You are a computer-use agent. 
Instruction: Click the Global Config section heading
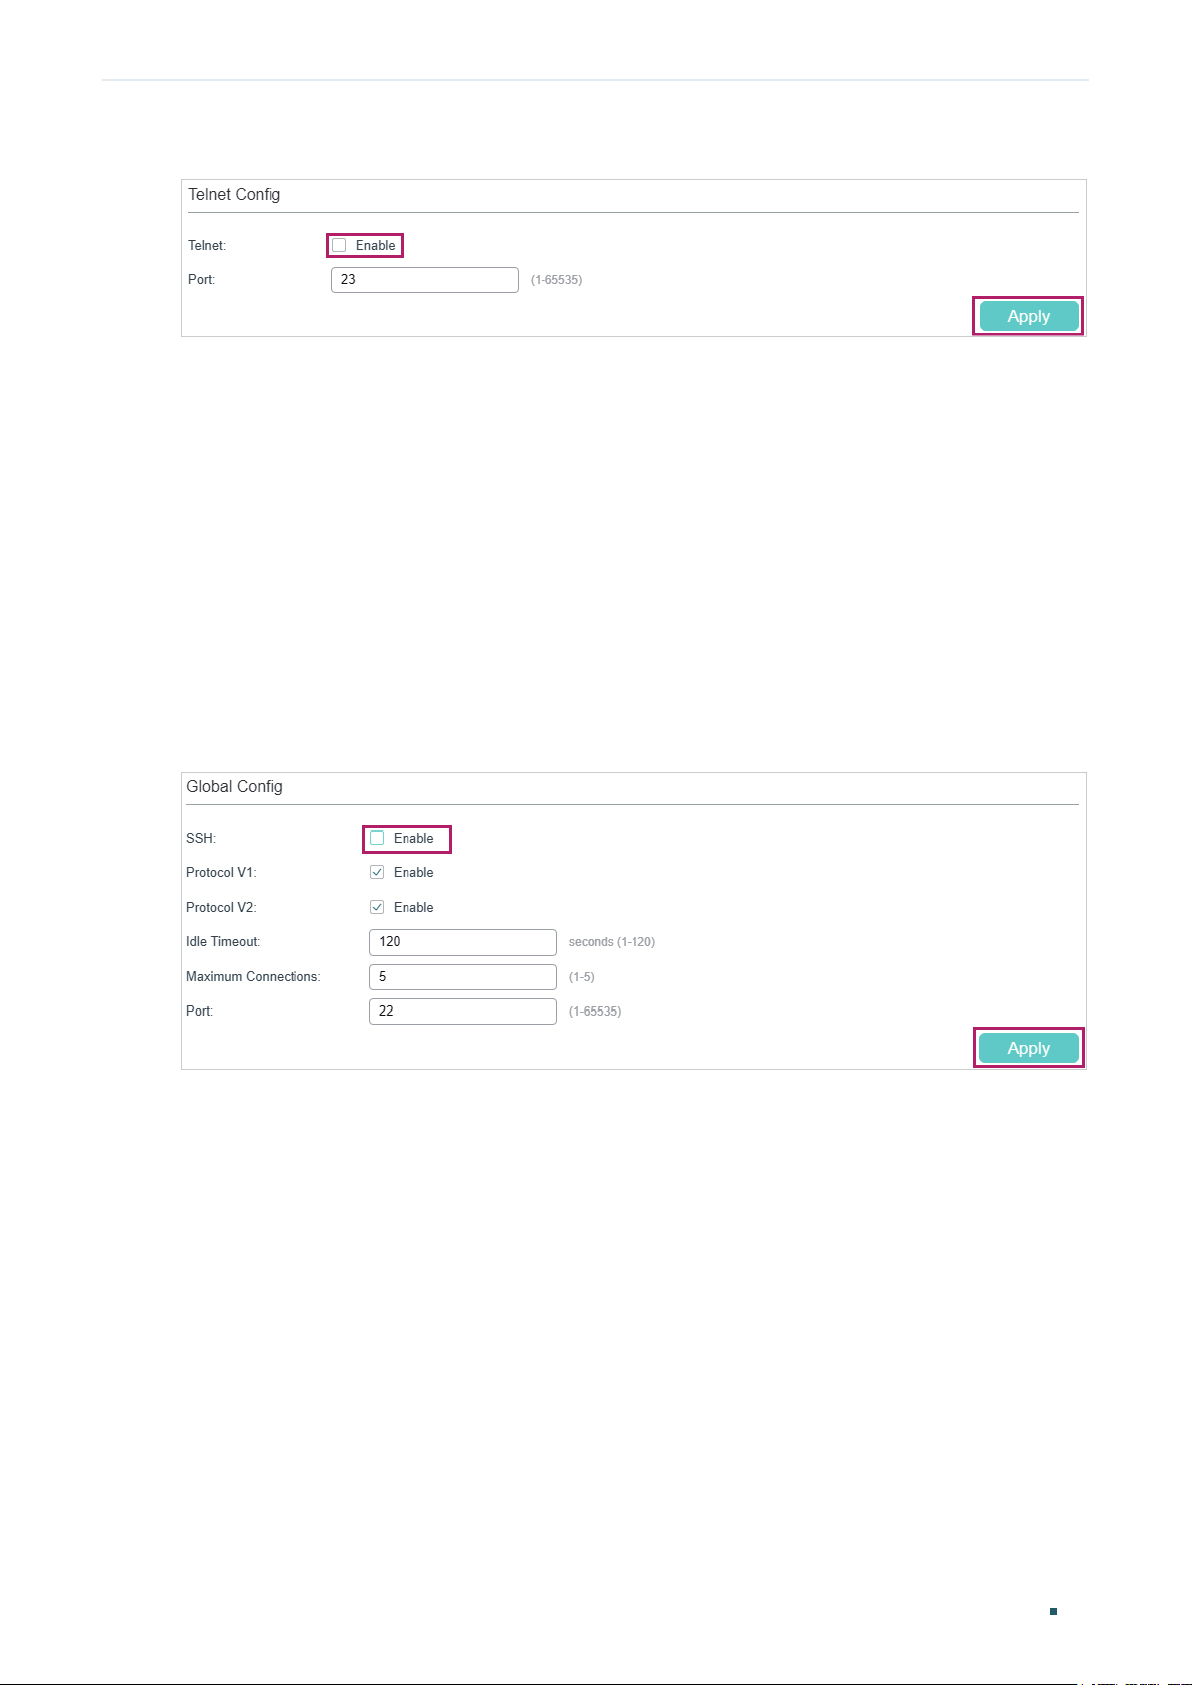(234, 786)
